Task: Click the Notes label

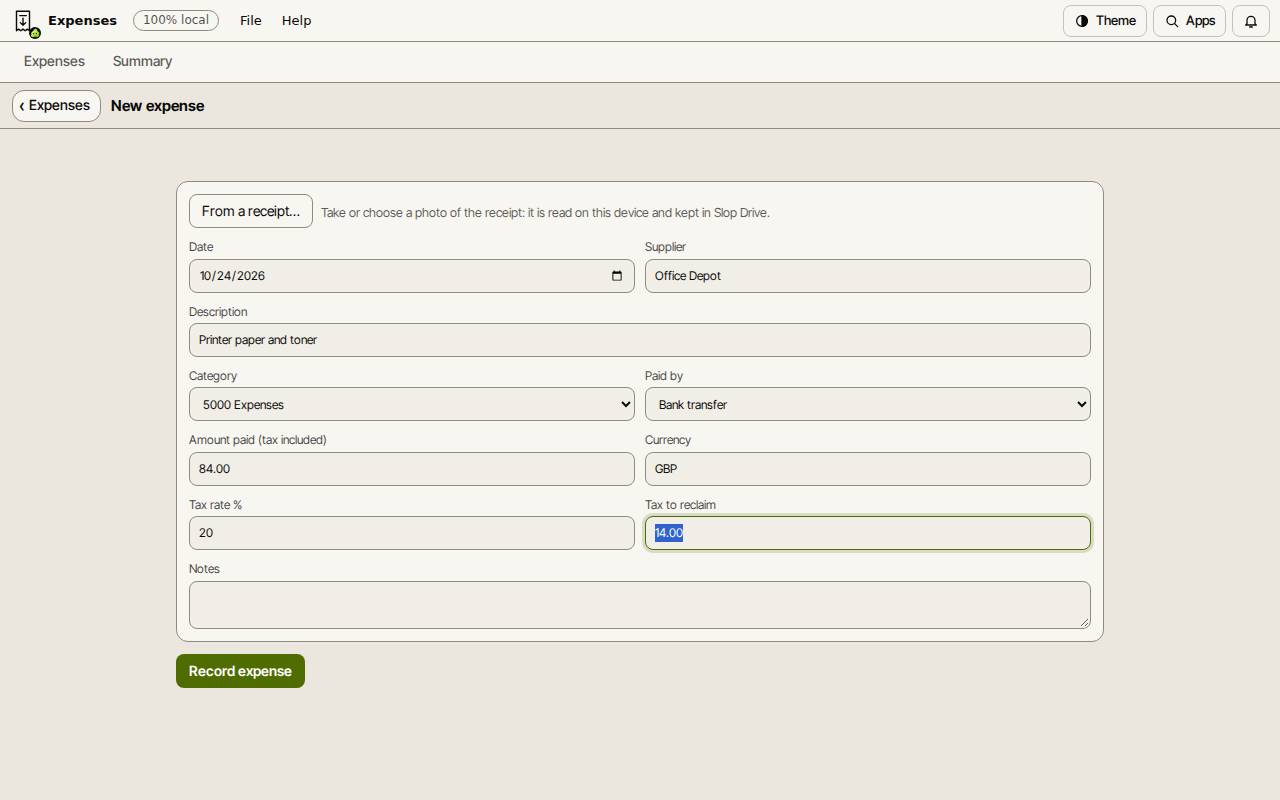Action: click(204, 569)
